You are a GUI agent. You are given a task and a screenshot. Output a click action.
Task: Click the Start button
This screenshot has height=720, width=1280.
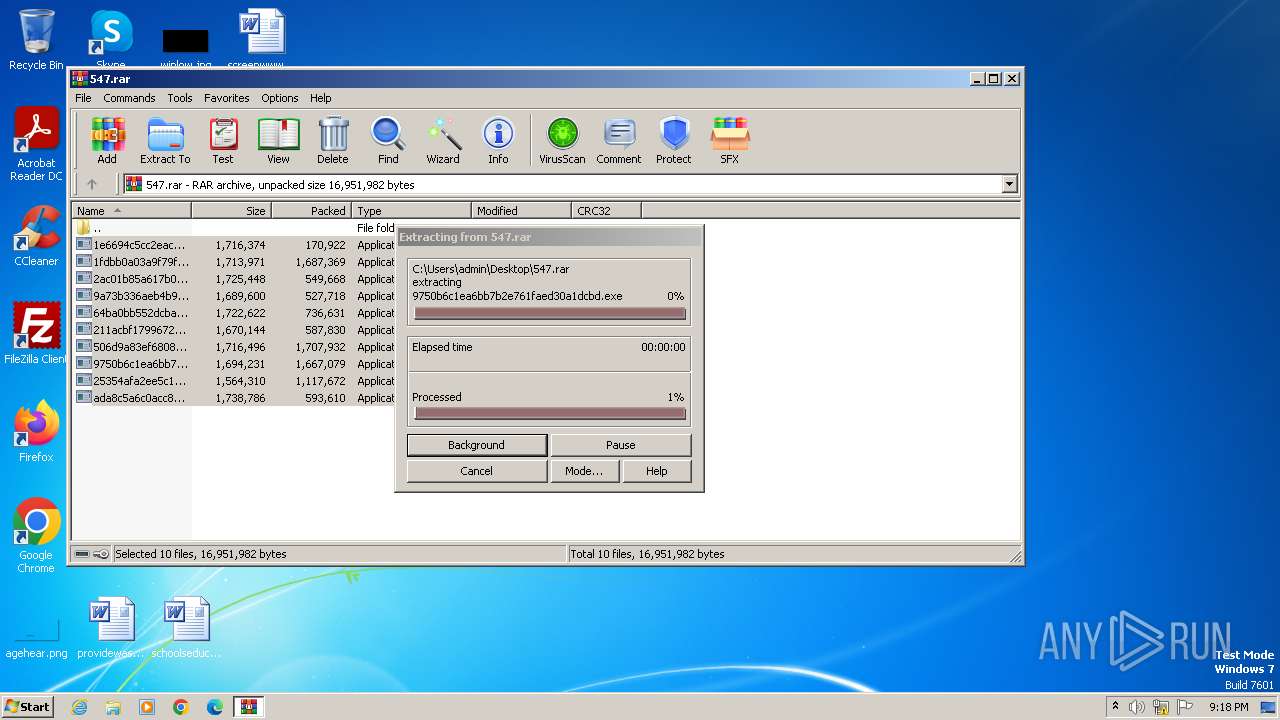(27, 707)
